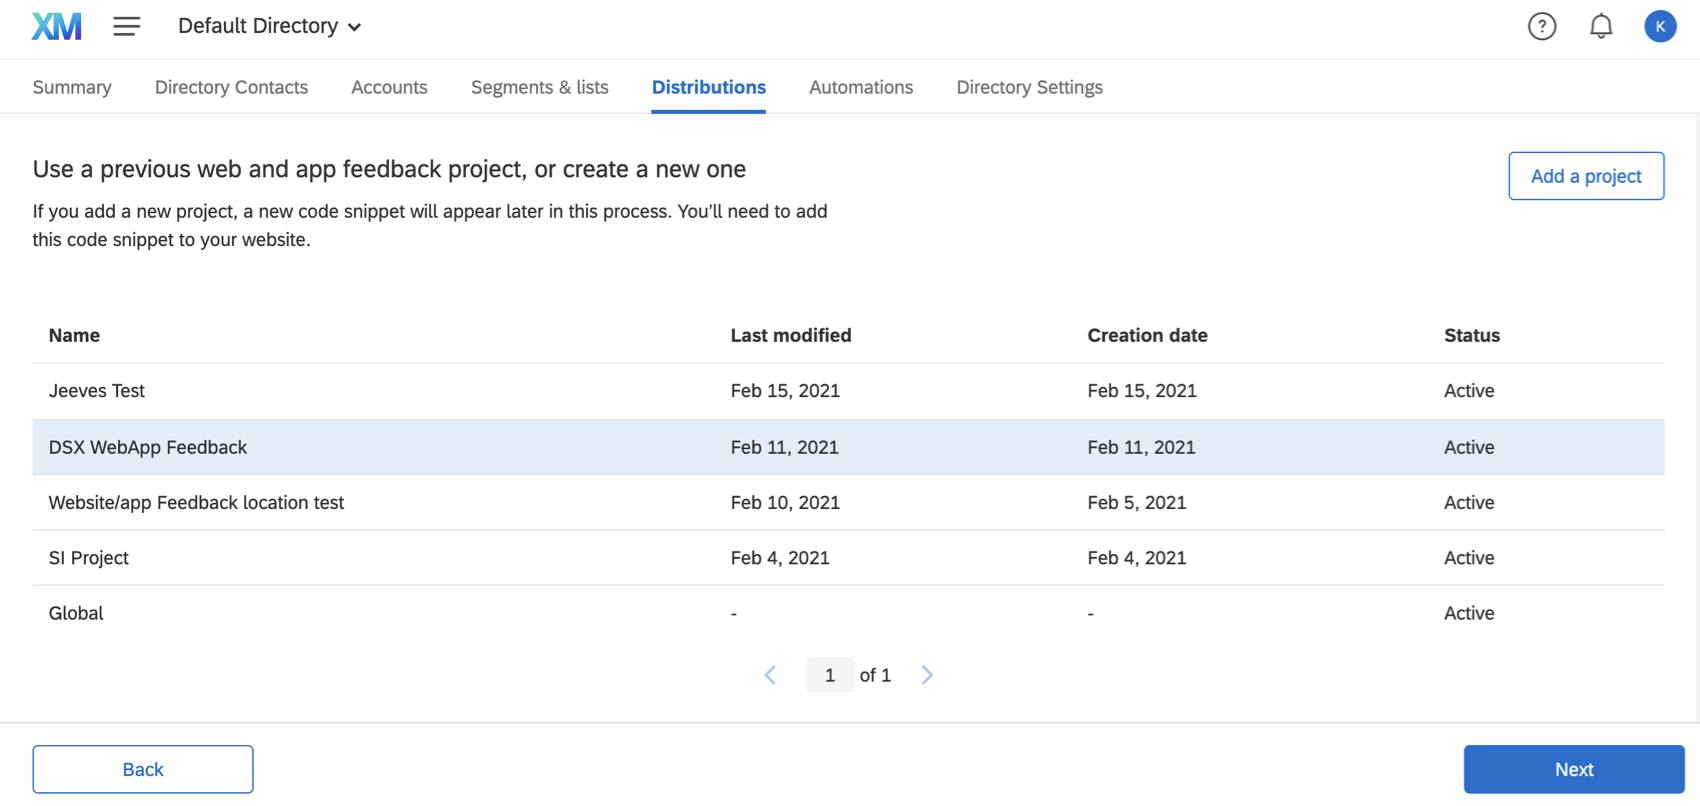1700x806 pixels.
Task: Select the SI Project row
Action: (89, 558)
